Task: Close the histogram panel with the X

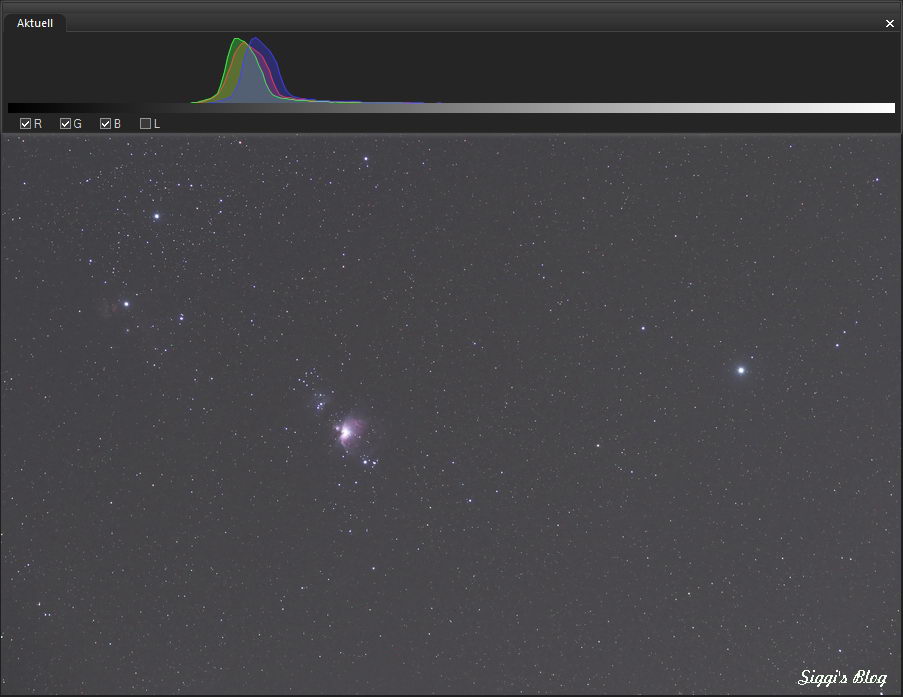Action: point(889,23)
